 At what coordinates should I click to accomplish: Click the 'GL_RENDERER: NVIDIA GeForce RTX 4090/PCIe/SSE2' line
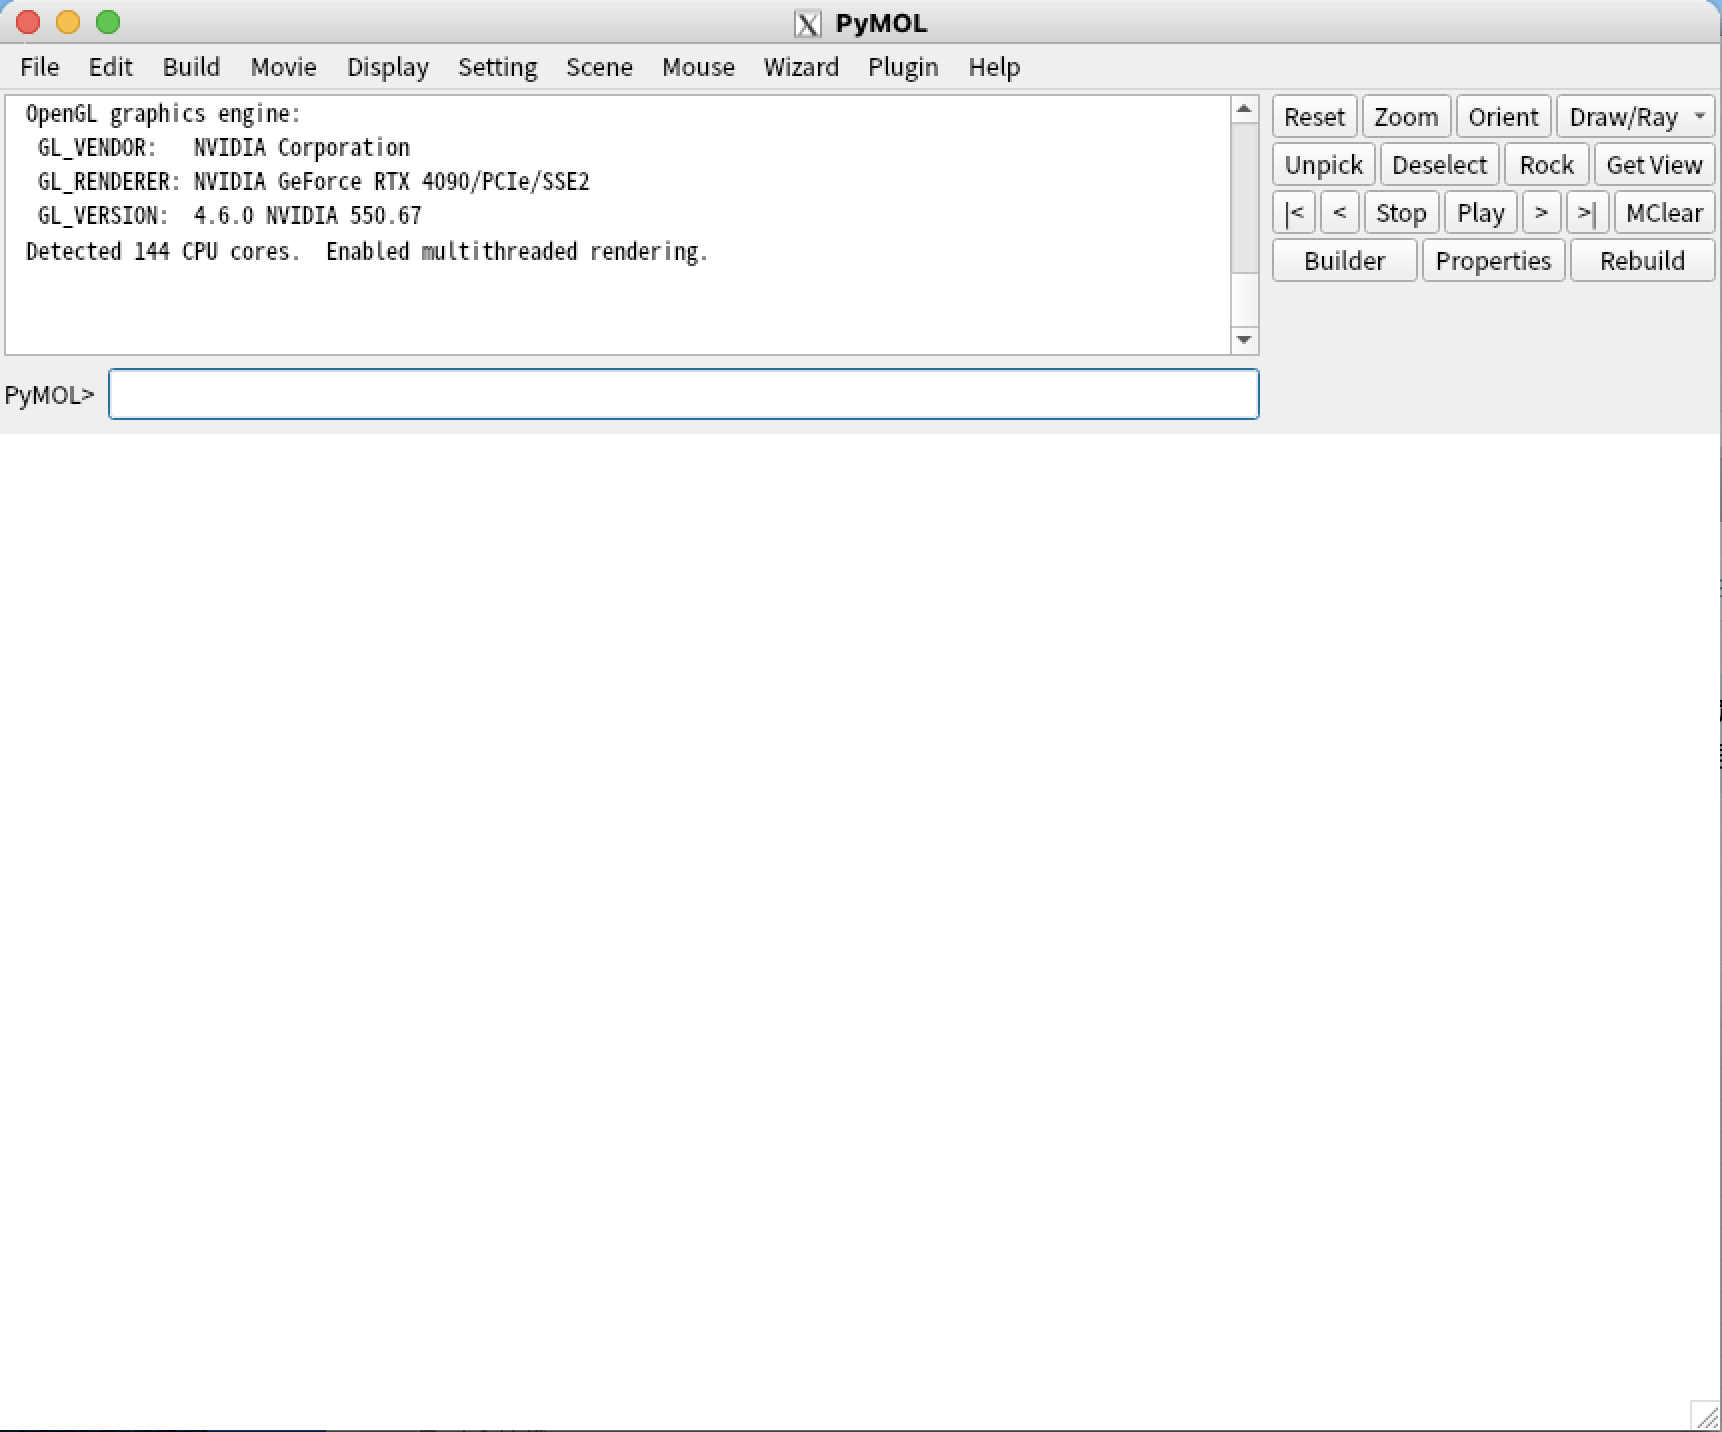pos(313,182)
